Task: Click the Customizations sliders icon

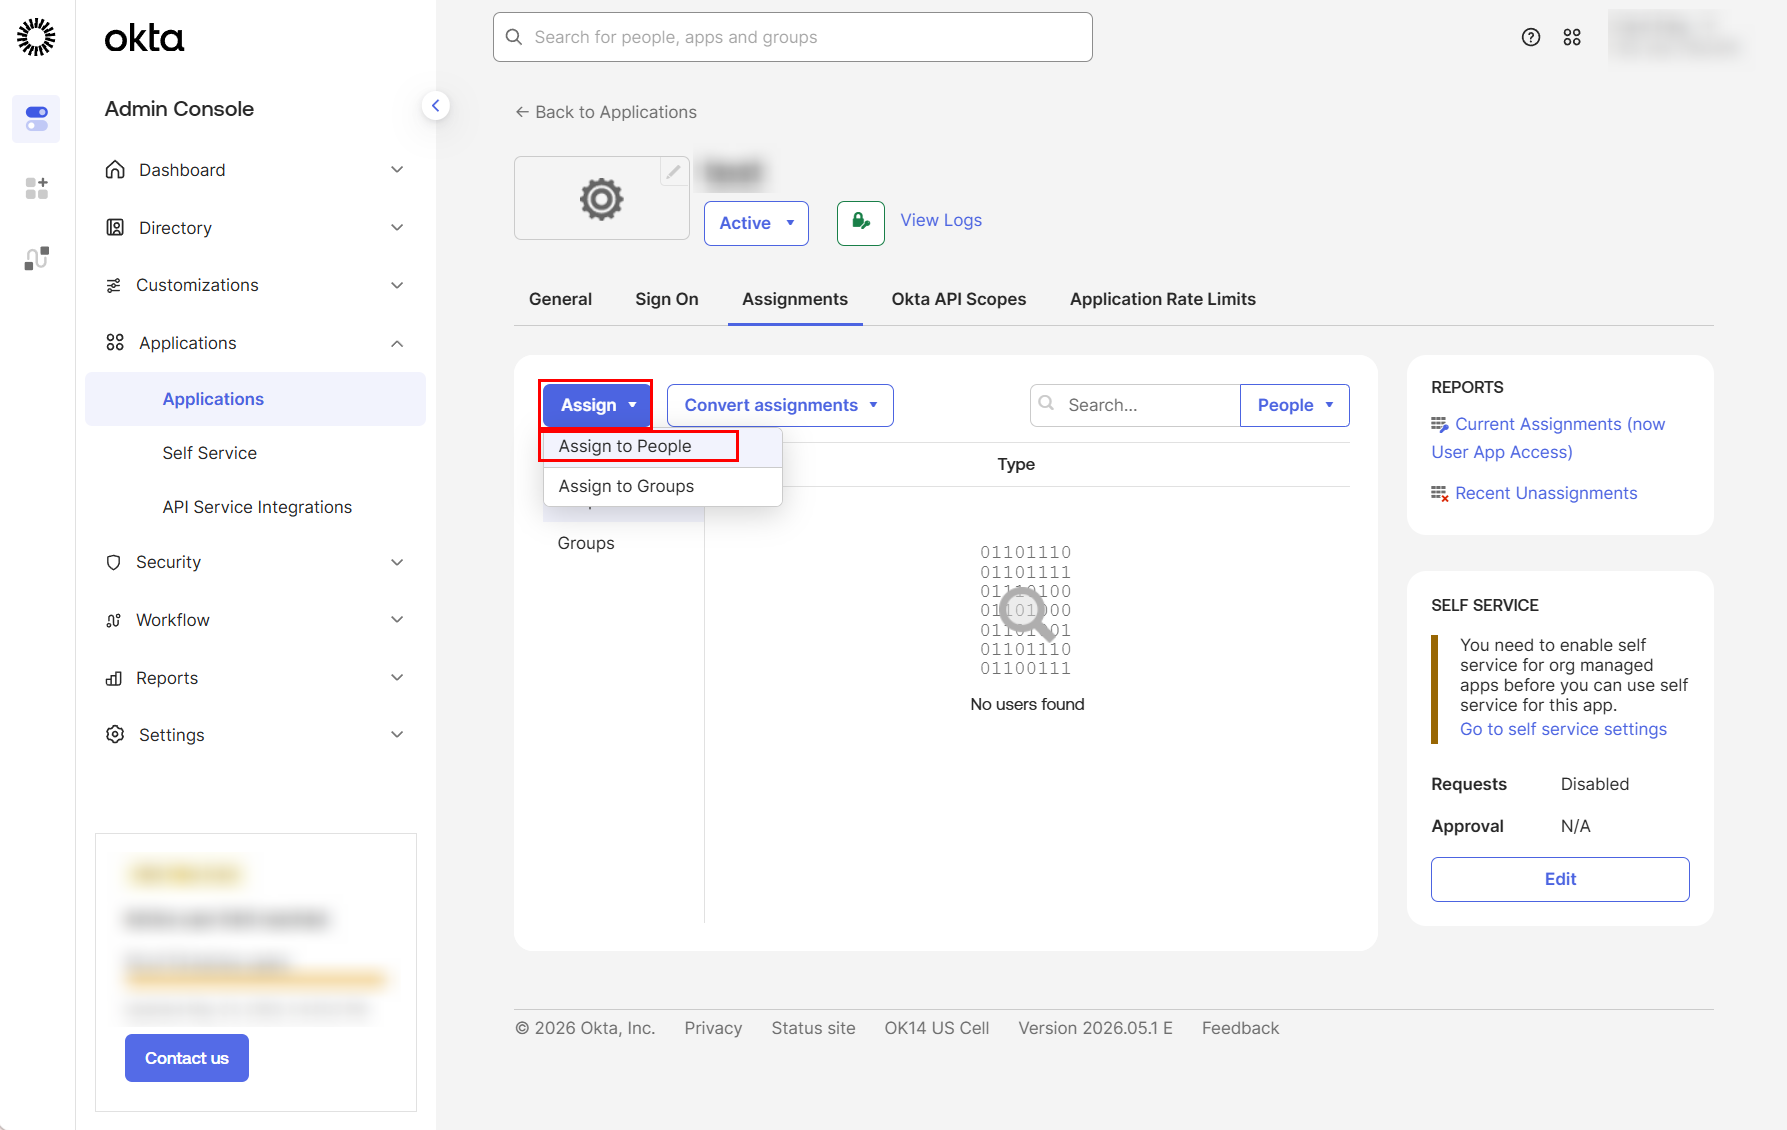Action: point(114,286)
